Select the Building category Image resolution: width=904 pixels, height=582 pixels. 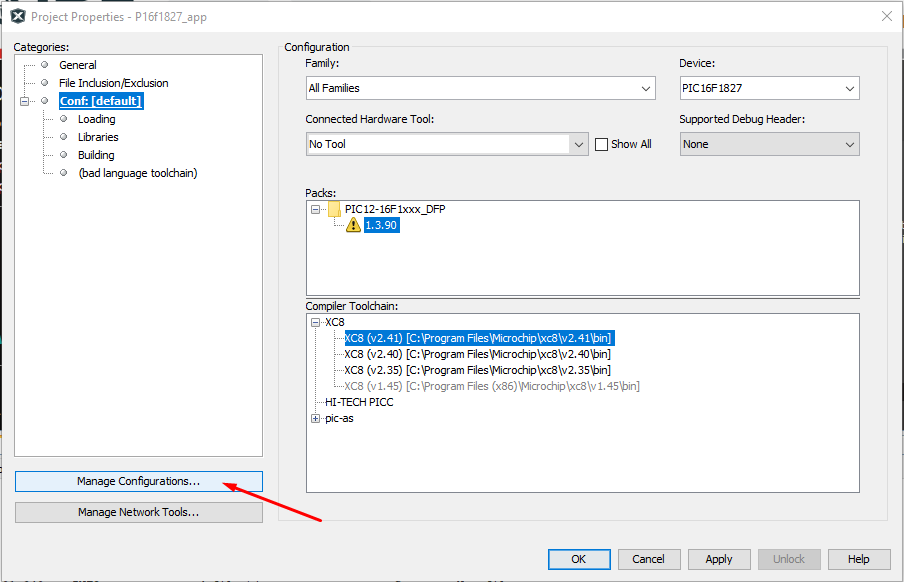(96, 155)
